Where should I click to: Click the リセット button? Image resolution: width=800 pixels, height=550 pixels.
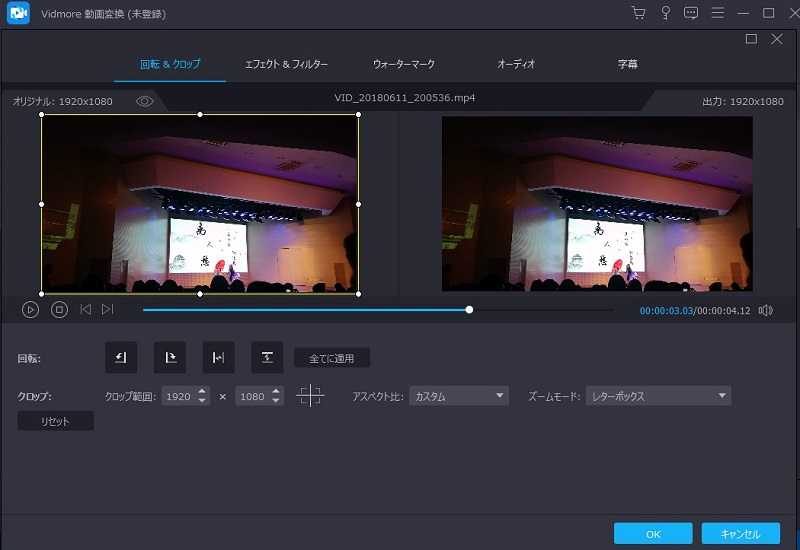(x=56, y=421)
